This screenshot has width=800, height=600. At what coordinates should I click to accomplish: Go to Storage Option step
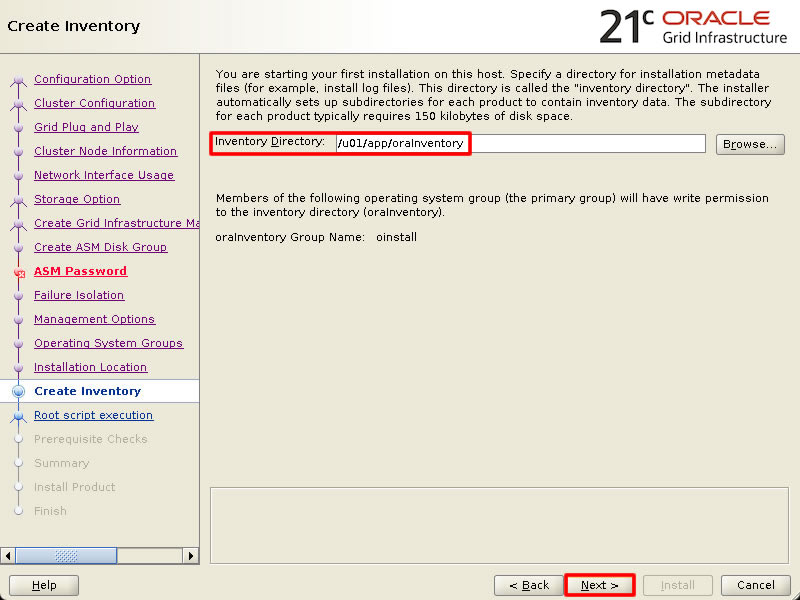click(77, 199)
